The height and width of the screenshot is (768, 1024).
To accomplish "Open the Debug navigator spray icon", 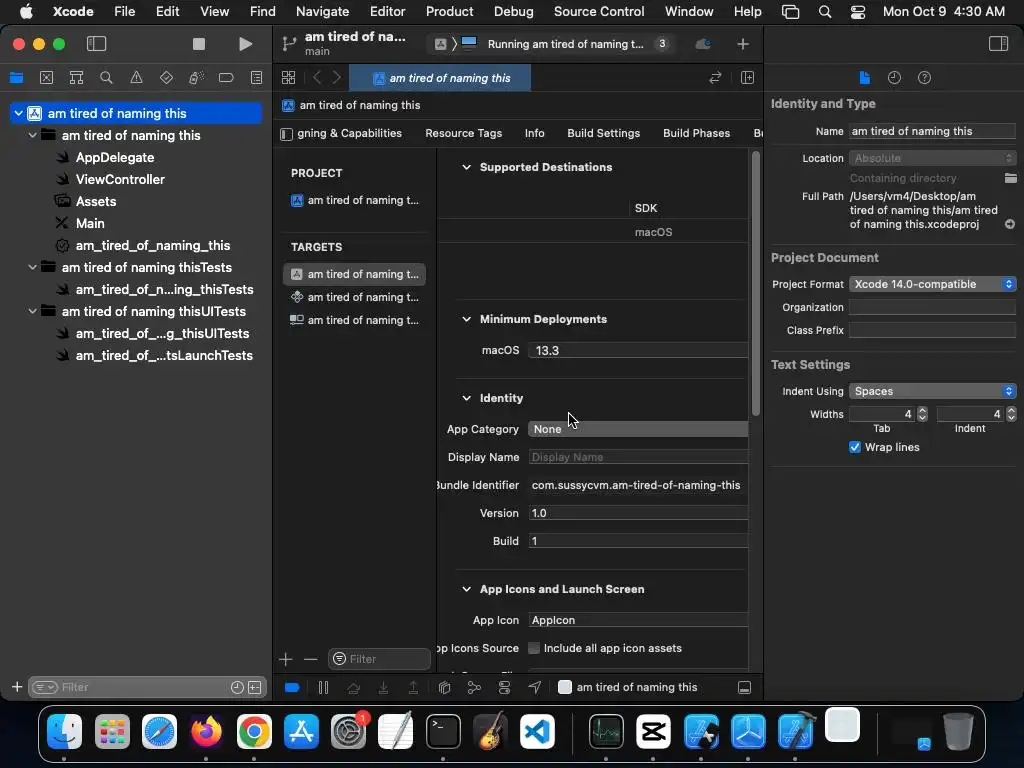I will (196, 78).
